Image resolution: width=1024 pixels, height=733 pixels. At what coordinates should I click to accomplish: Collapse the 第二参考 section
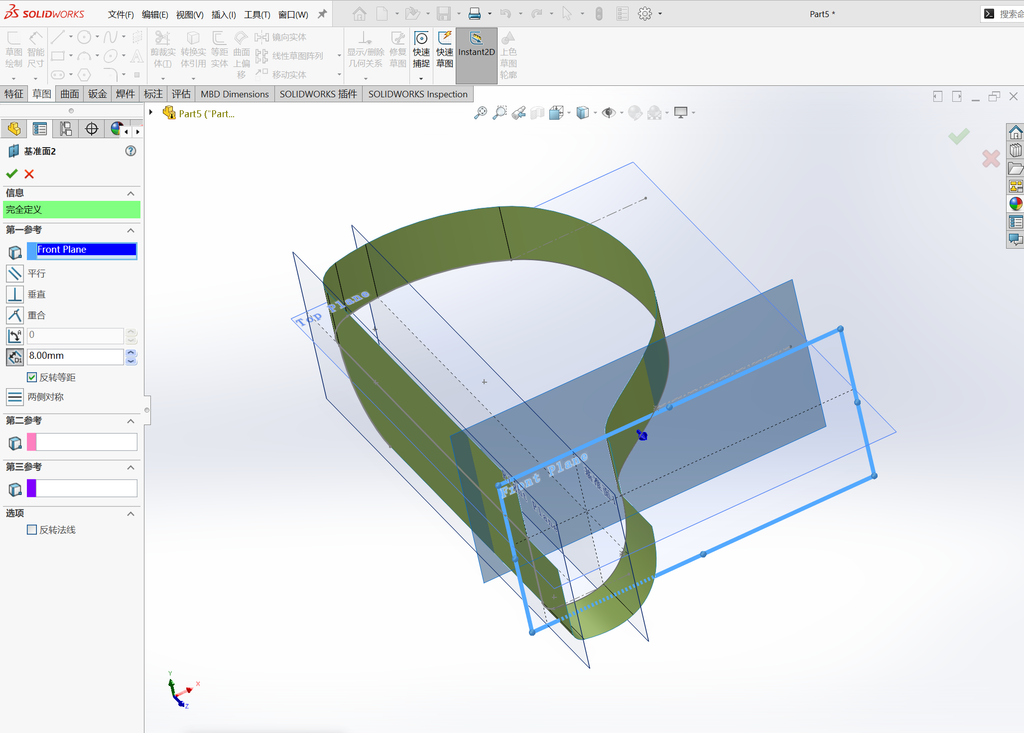click(x=131, y=421)
